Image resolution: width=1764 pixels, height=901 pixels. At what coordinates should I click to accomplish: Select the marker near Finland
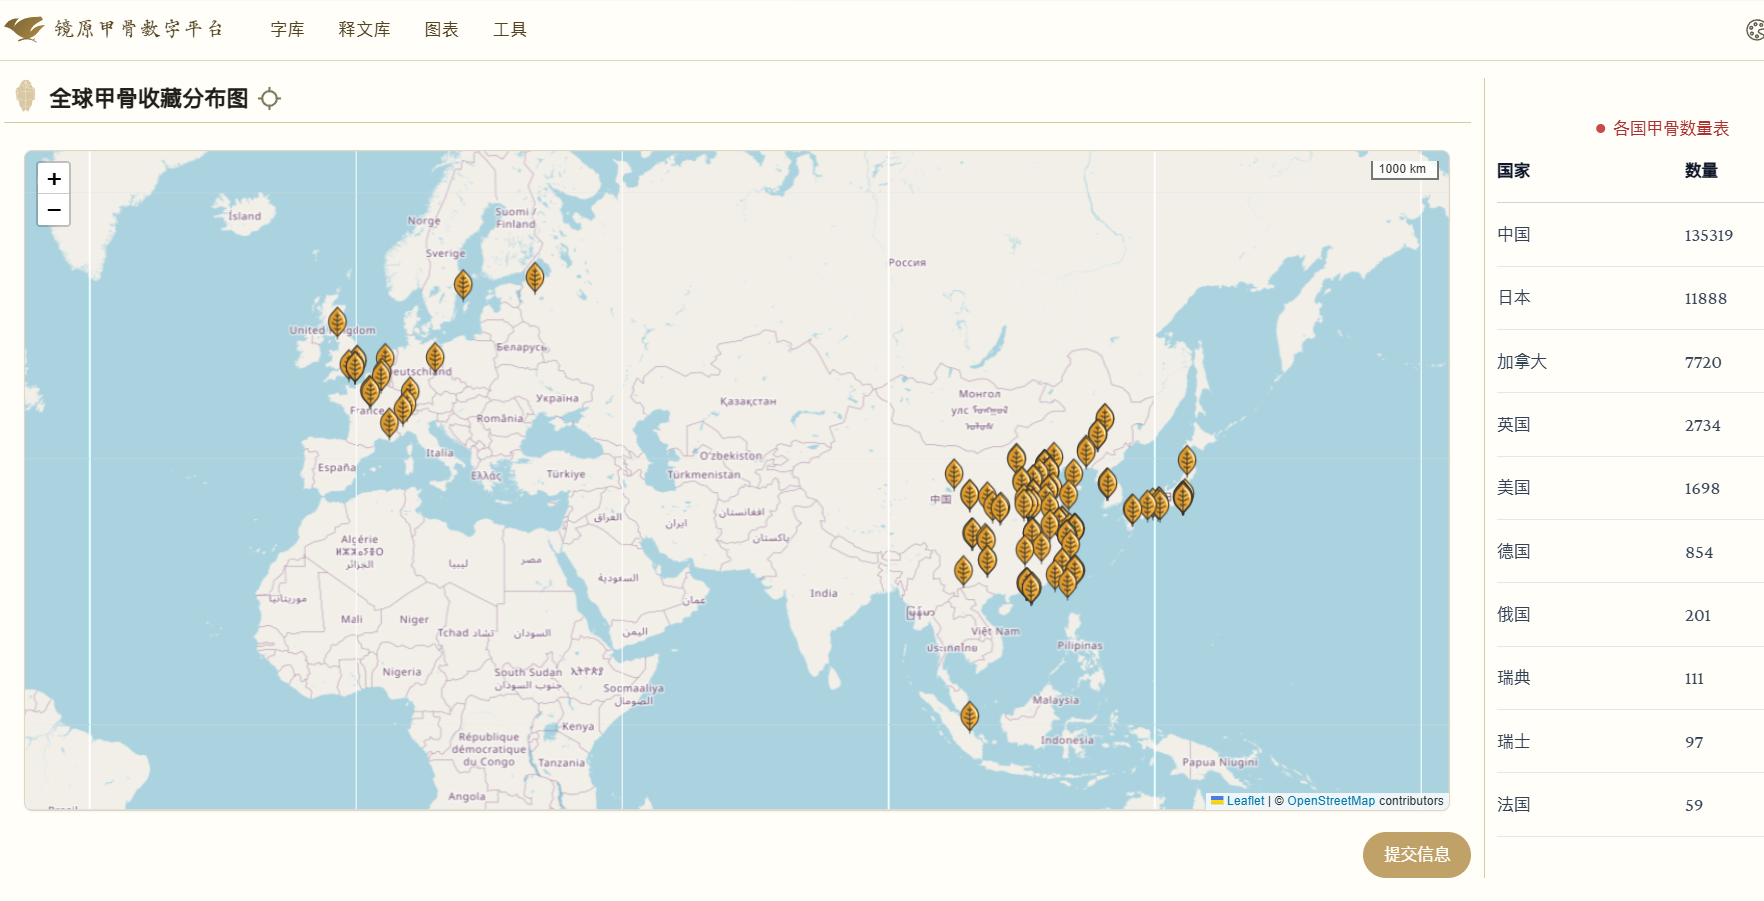[x=535, y=277]
